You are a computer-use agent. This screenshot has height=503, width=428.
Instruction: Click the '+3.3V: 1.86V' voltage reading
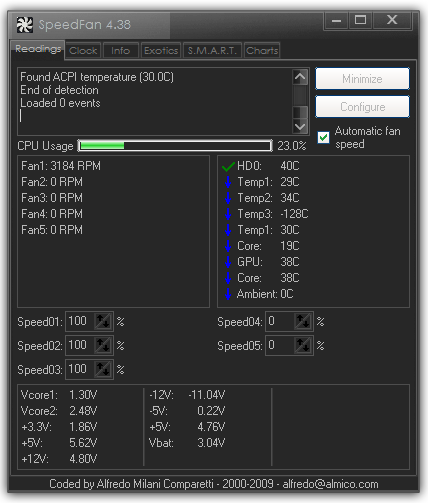59,427
